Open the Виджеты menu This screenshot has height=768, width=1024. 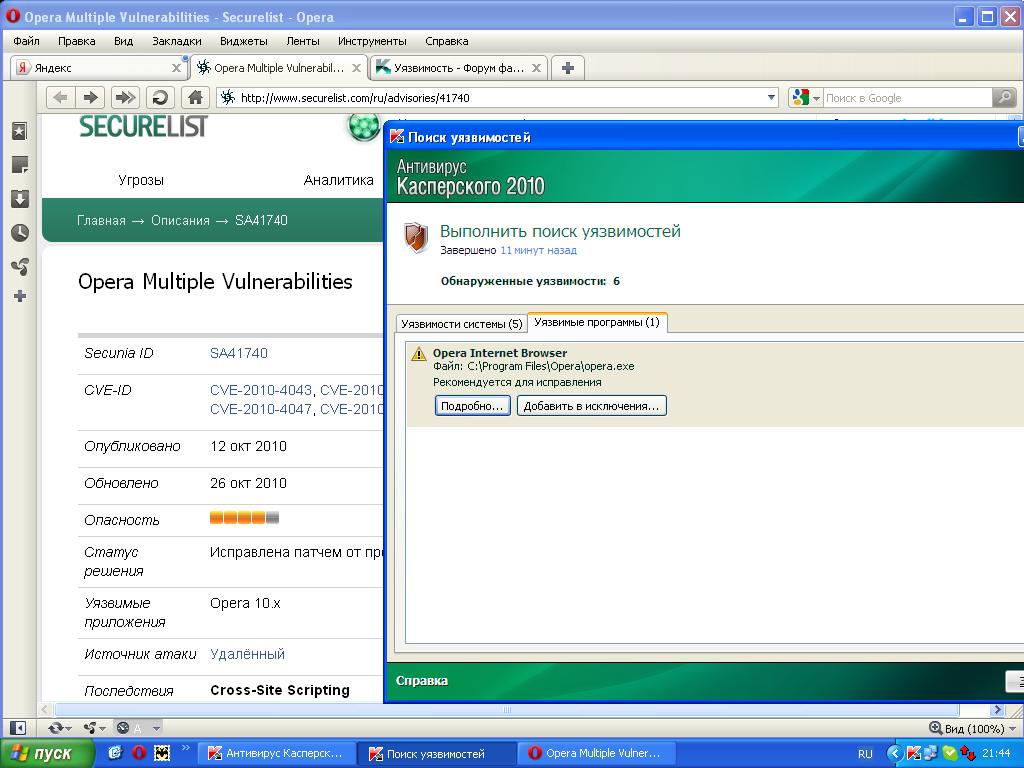tap(244, 41)
